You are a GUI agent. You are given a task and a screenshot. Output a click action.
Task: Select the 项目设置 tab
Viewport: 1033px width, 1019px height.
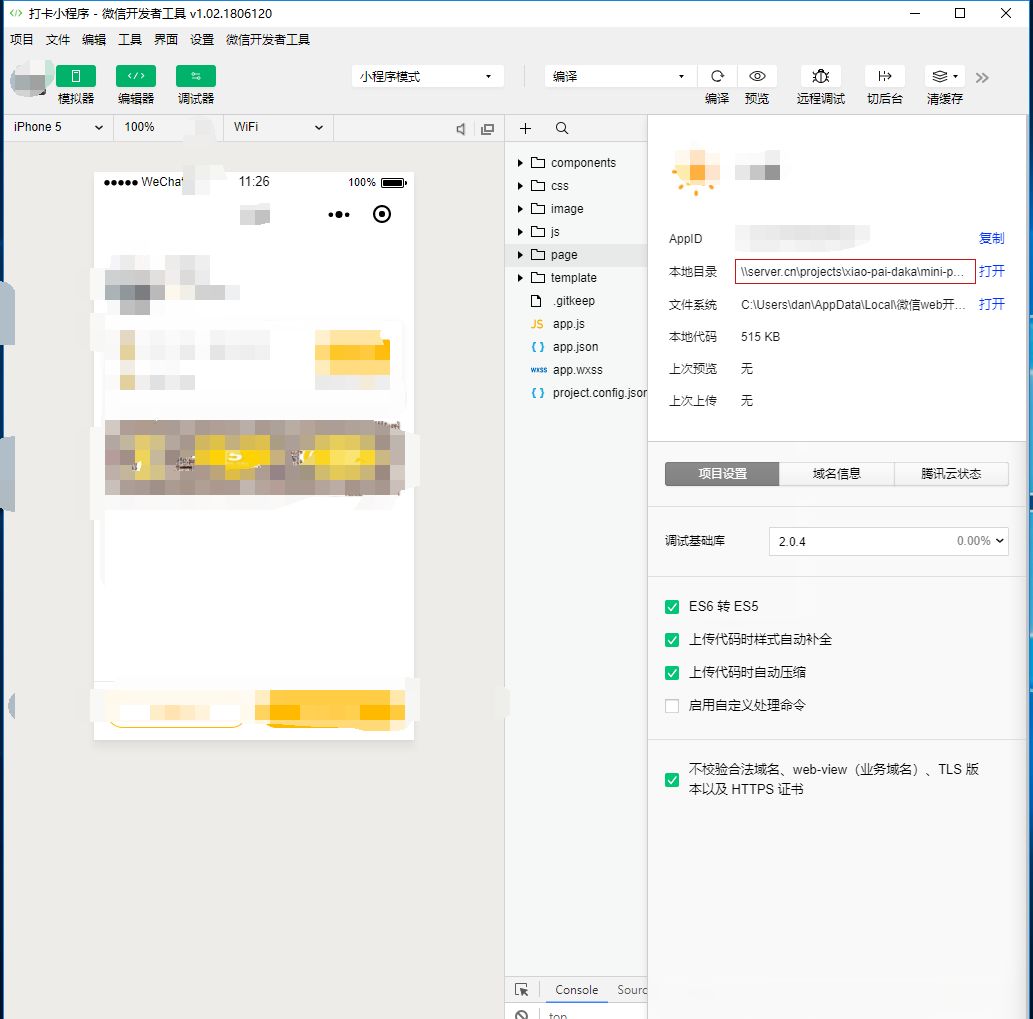point(722,474)
